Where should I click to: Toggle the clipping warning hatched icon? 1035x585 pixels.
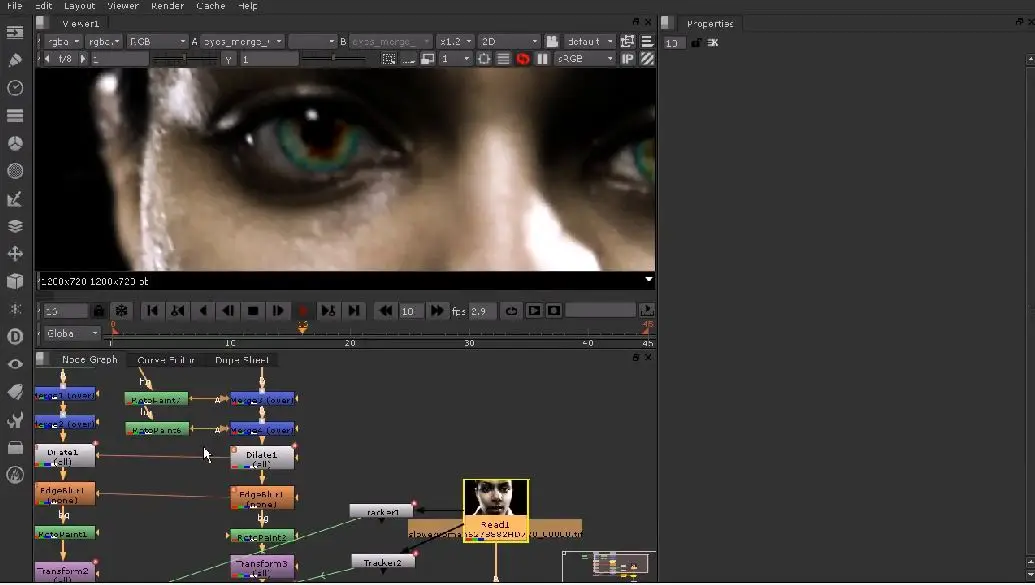647,59
